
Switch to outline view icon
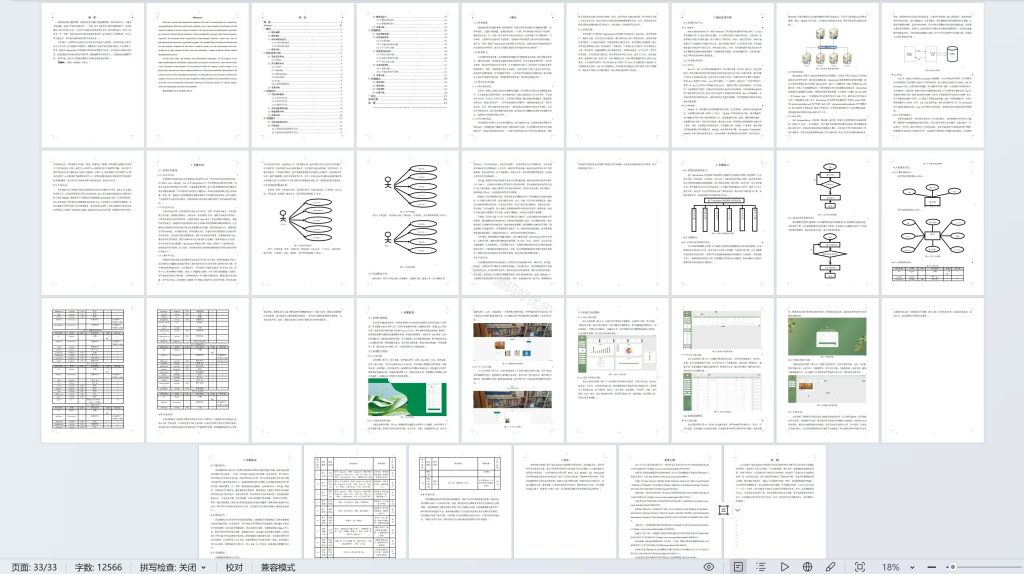pyautogui.click(x=761, y=567)
